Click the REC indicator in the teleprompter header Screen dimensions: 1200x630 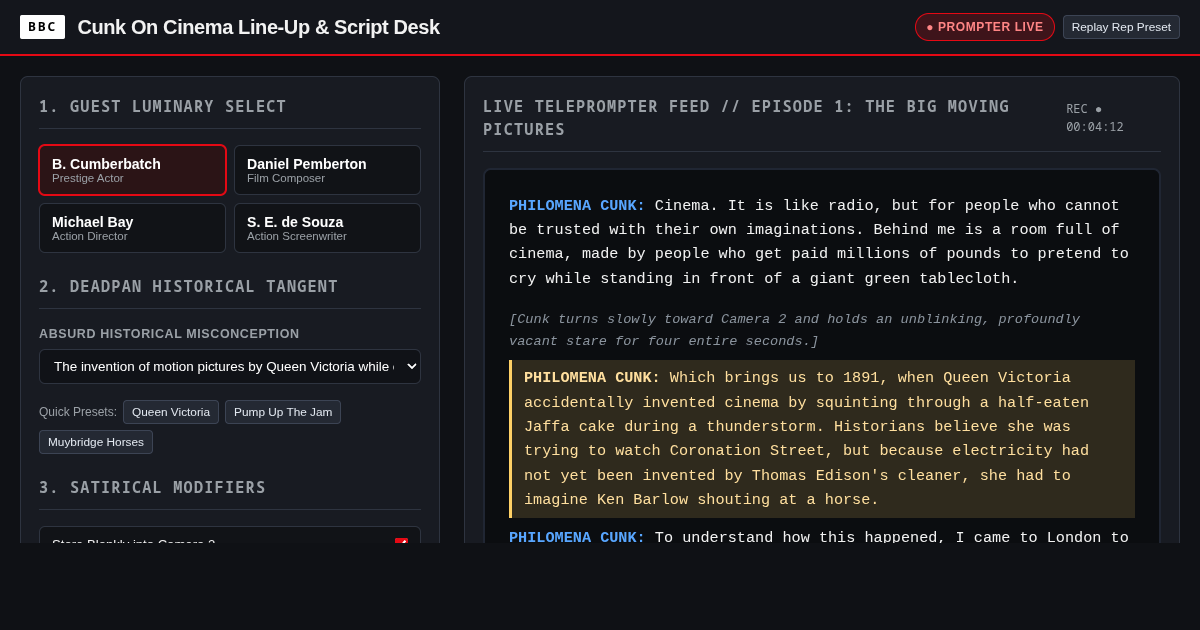coord(1084,109)
